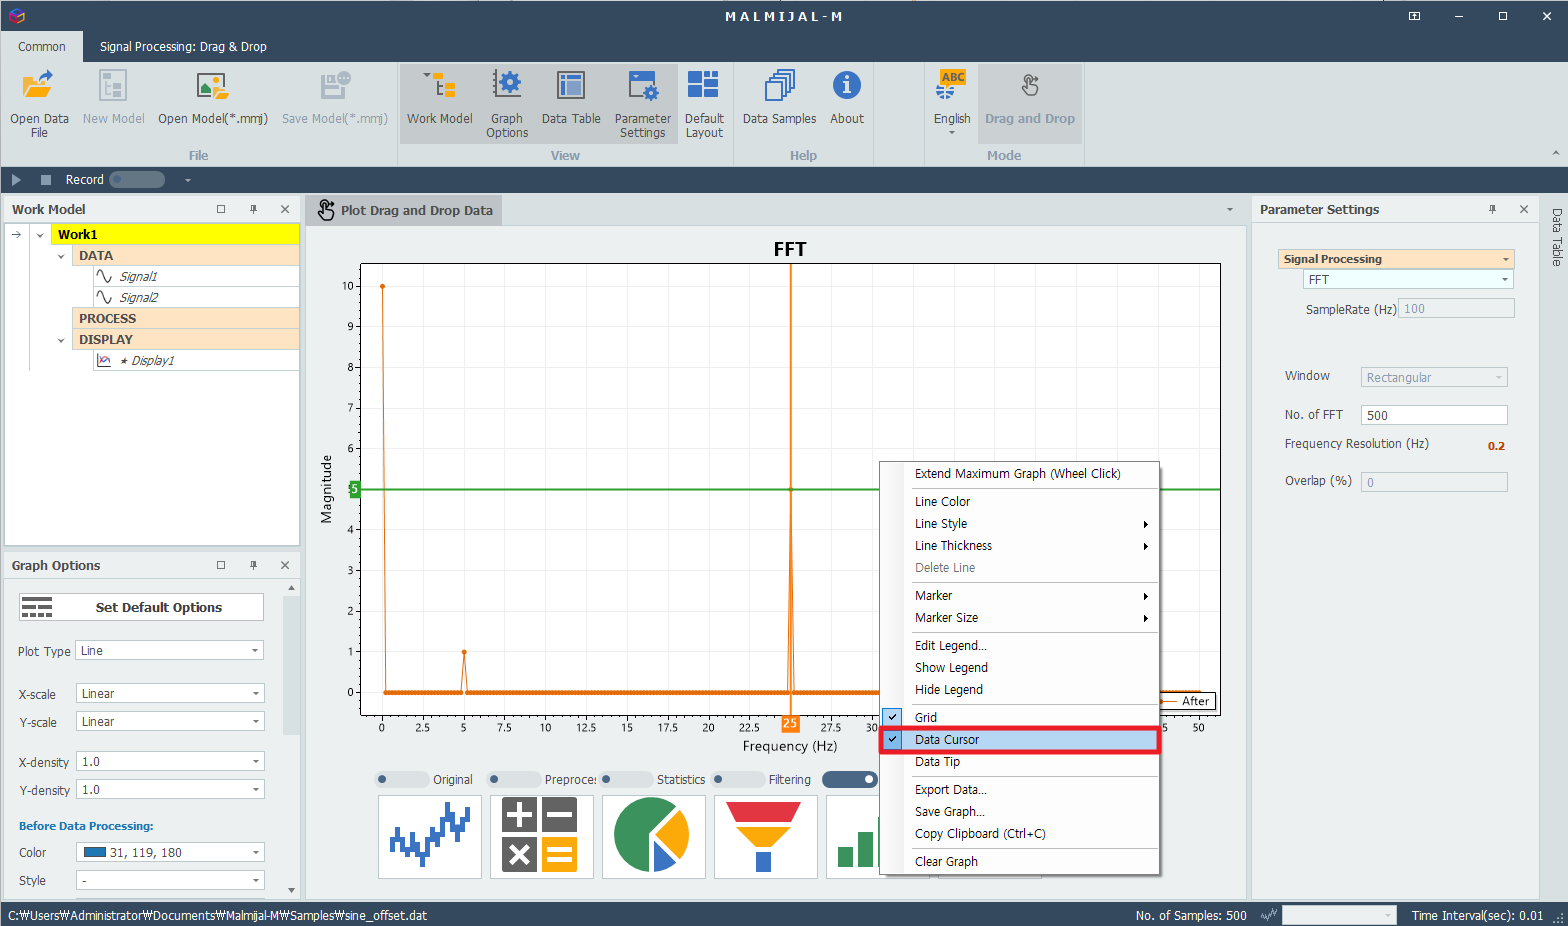Reset to Default Layout
The width and height of the screenshot is (1568, 926).
click(x=704, y=103)
